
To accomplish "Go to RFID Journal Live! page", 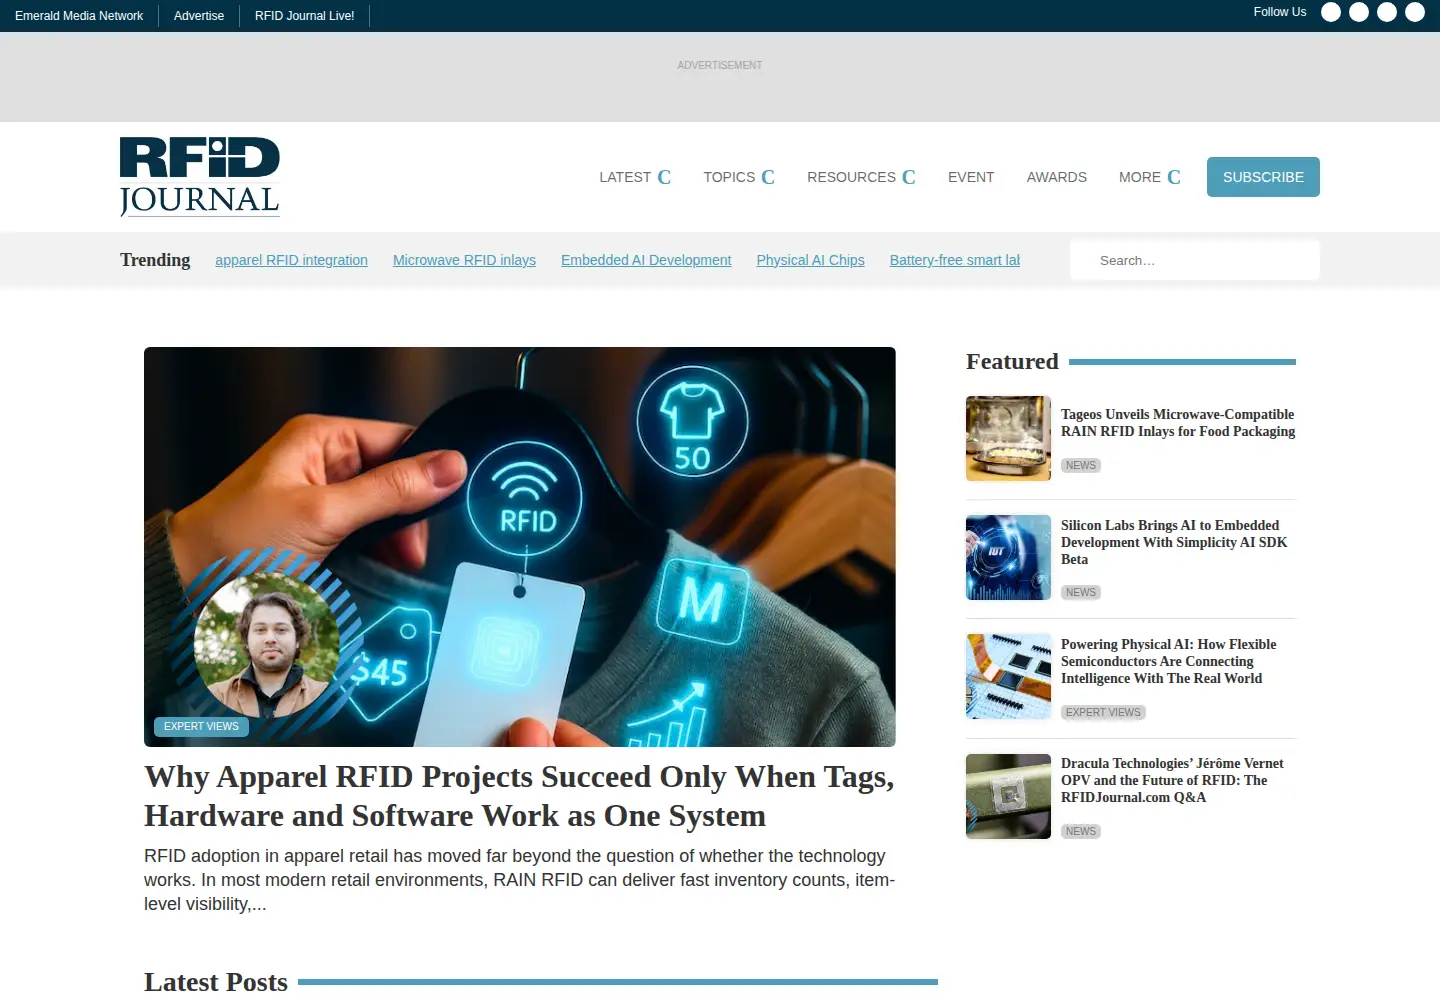I will tap(304, 16).
